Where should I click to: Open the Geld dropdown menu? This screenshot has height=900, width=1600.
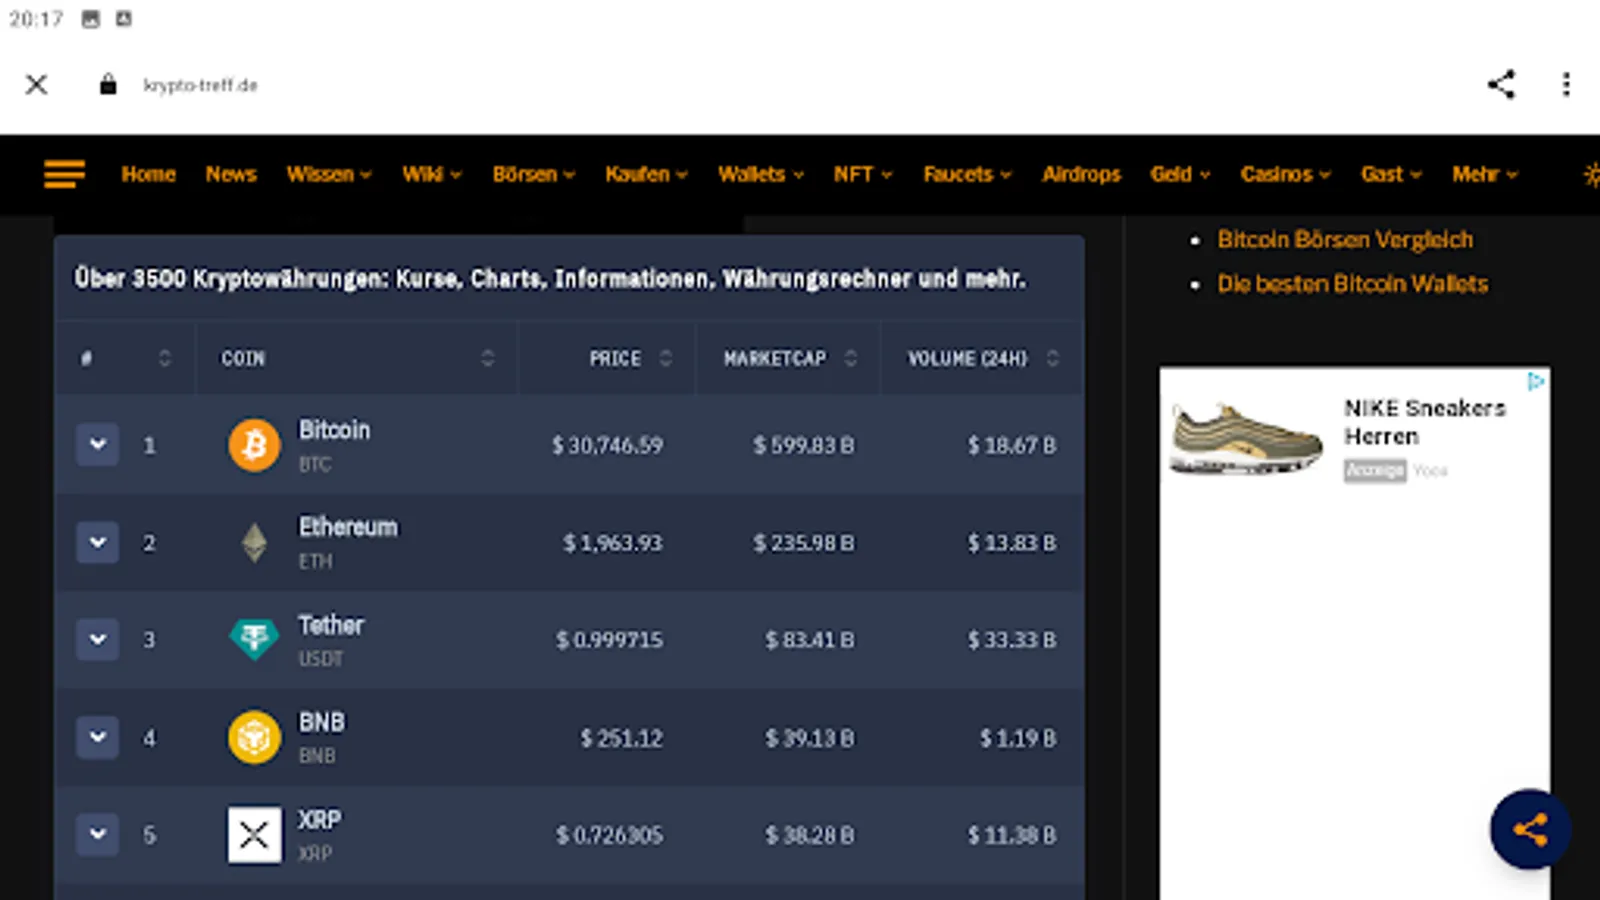click(1180, 174)
